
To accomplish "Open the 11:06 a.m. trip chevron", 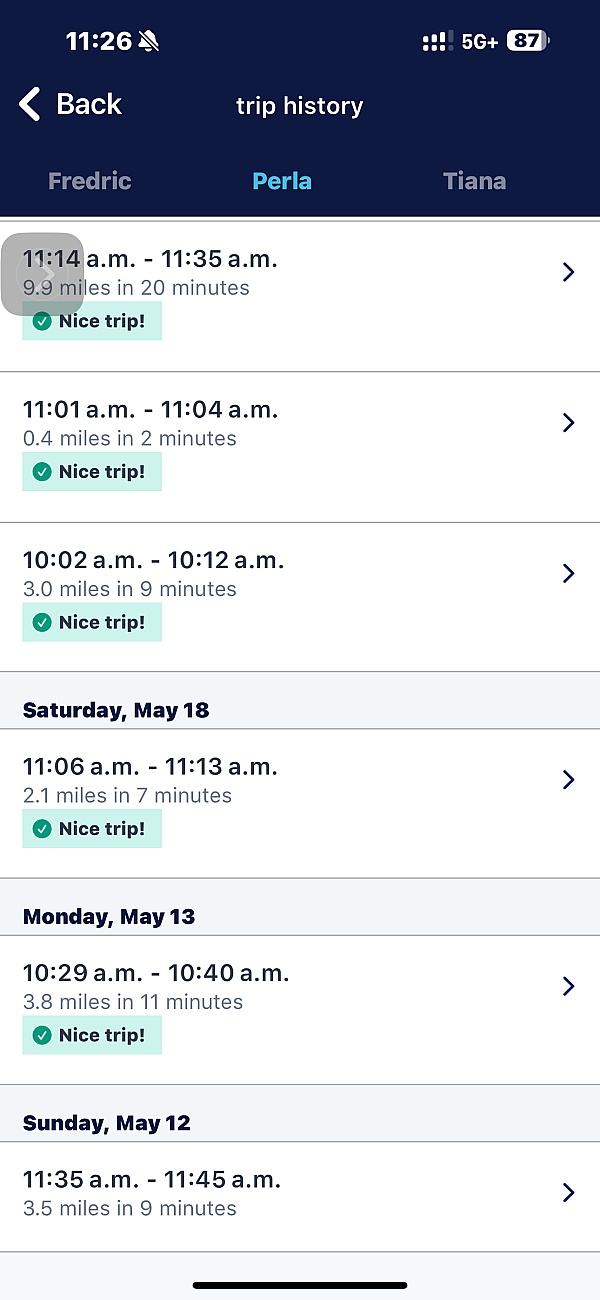I will (568, 780).
